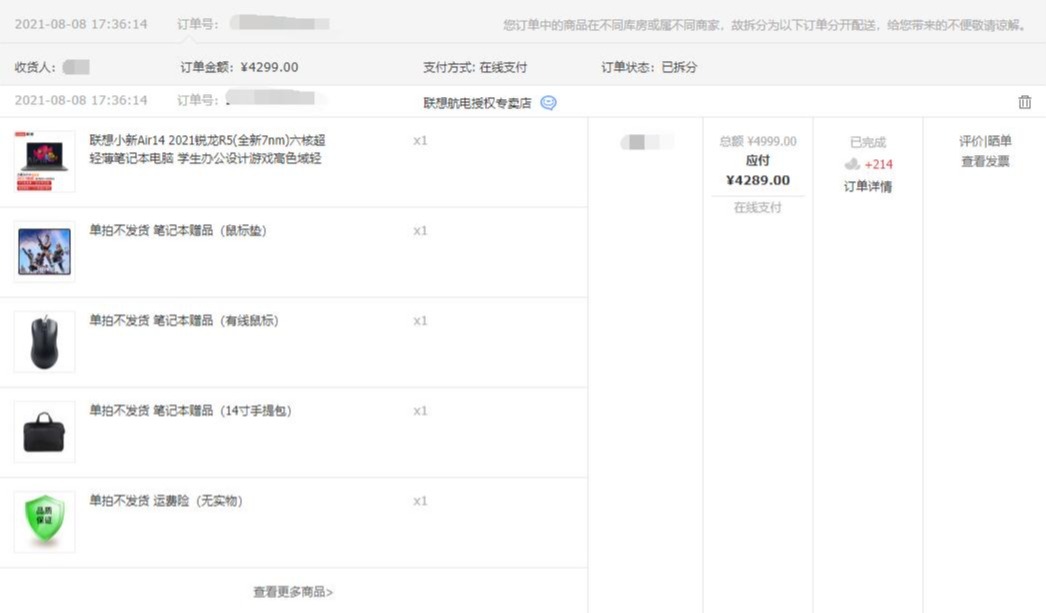Open the 联想小新Air14 2021 product title
The image size is (1046, 613).
pos(207,149)
